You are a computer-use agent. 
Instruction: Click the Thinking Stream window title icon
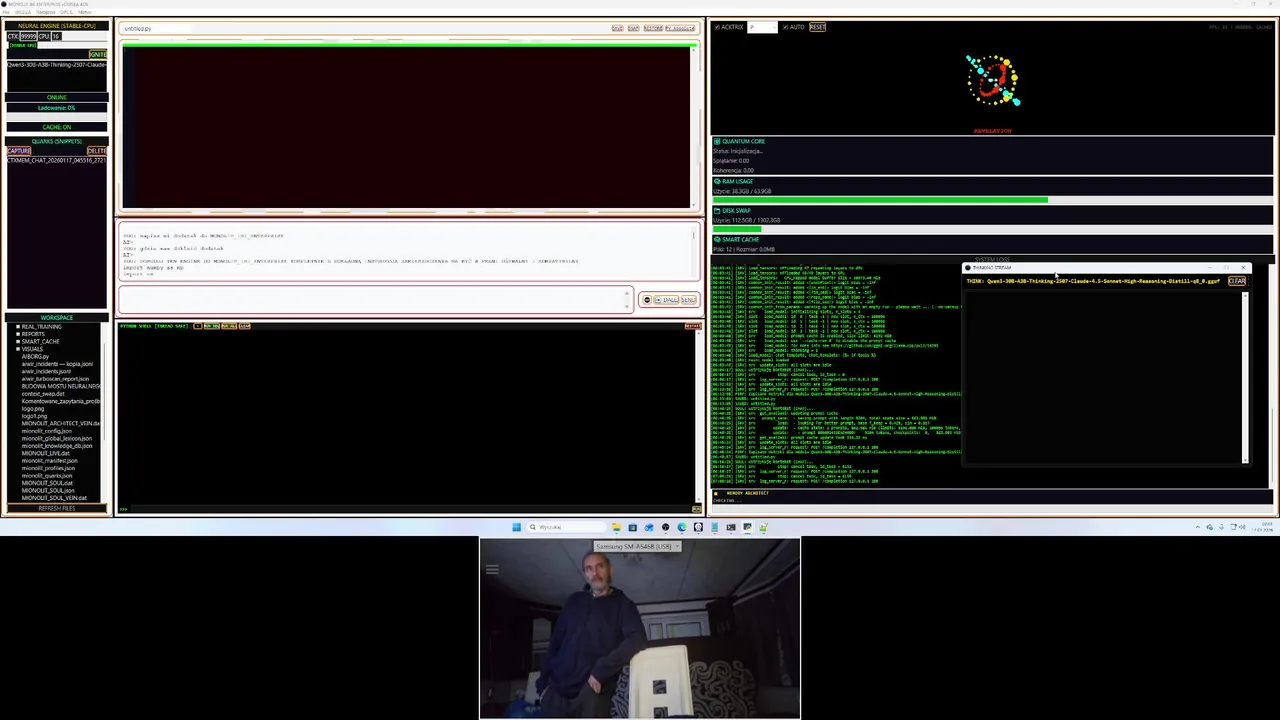967,268
